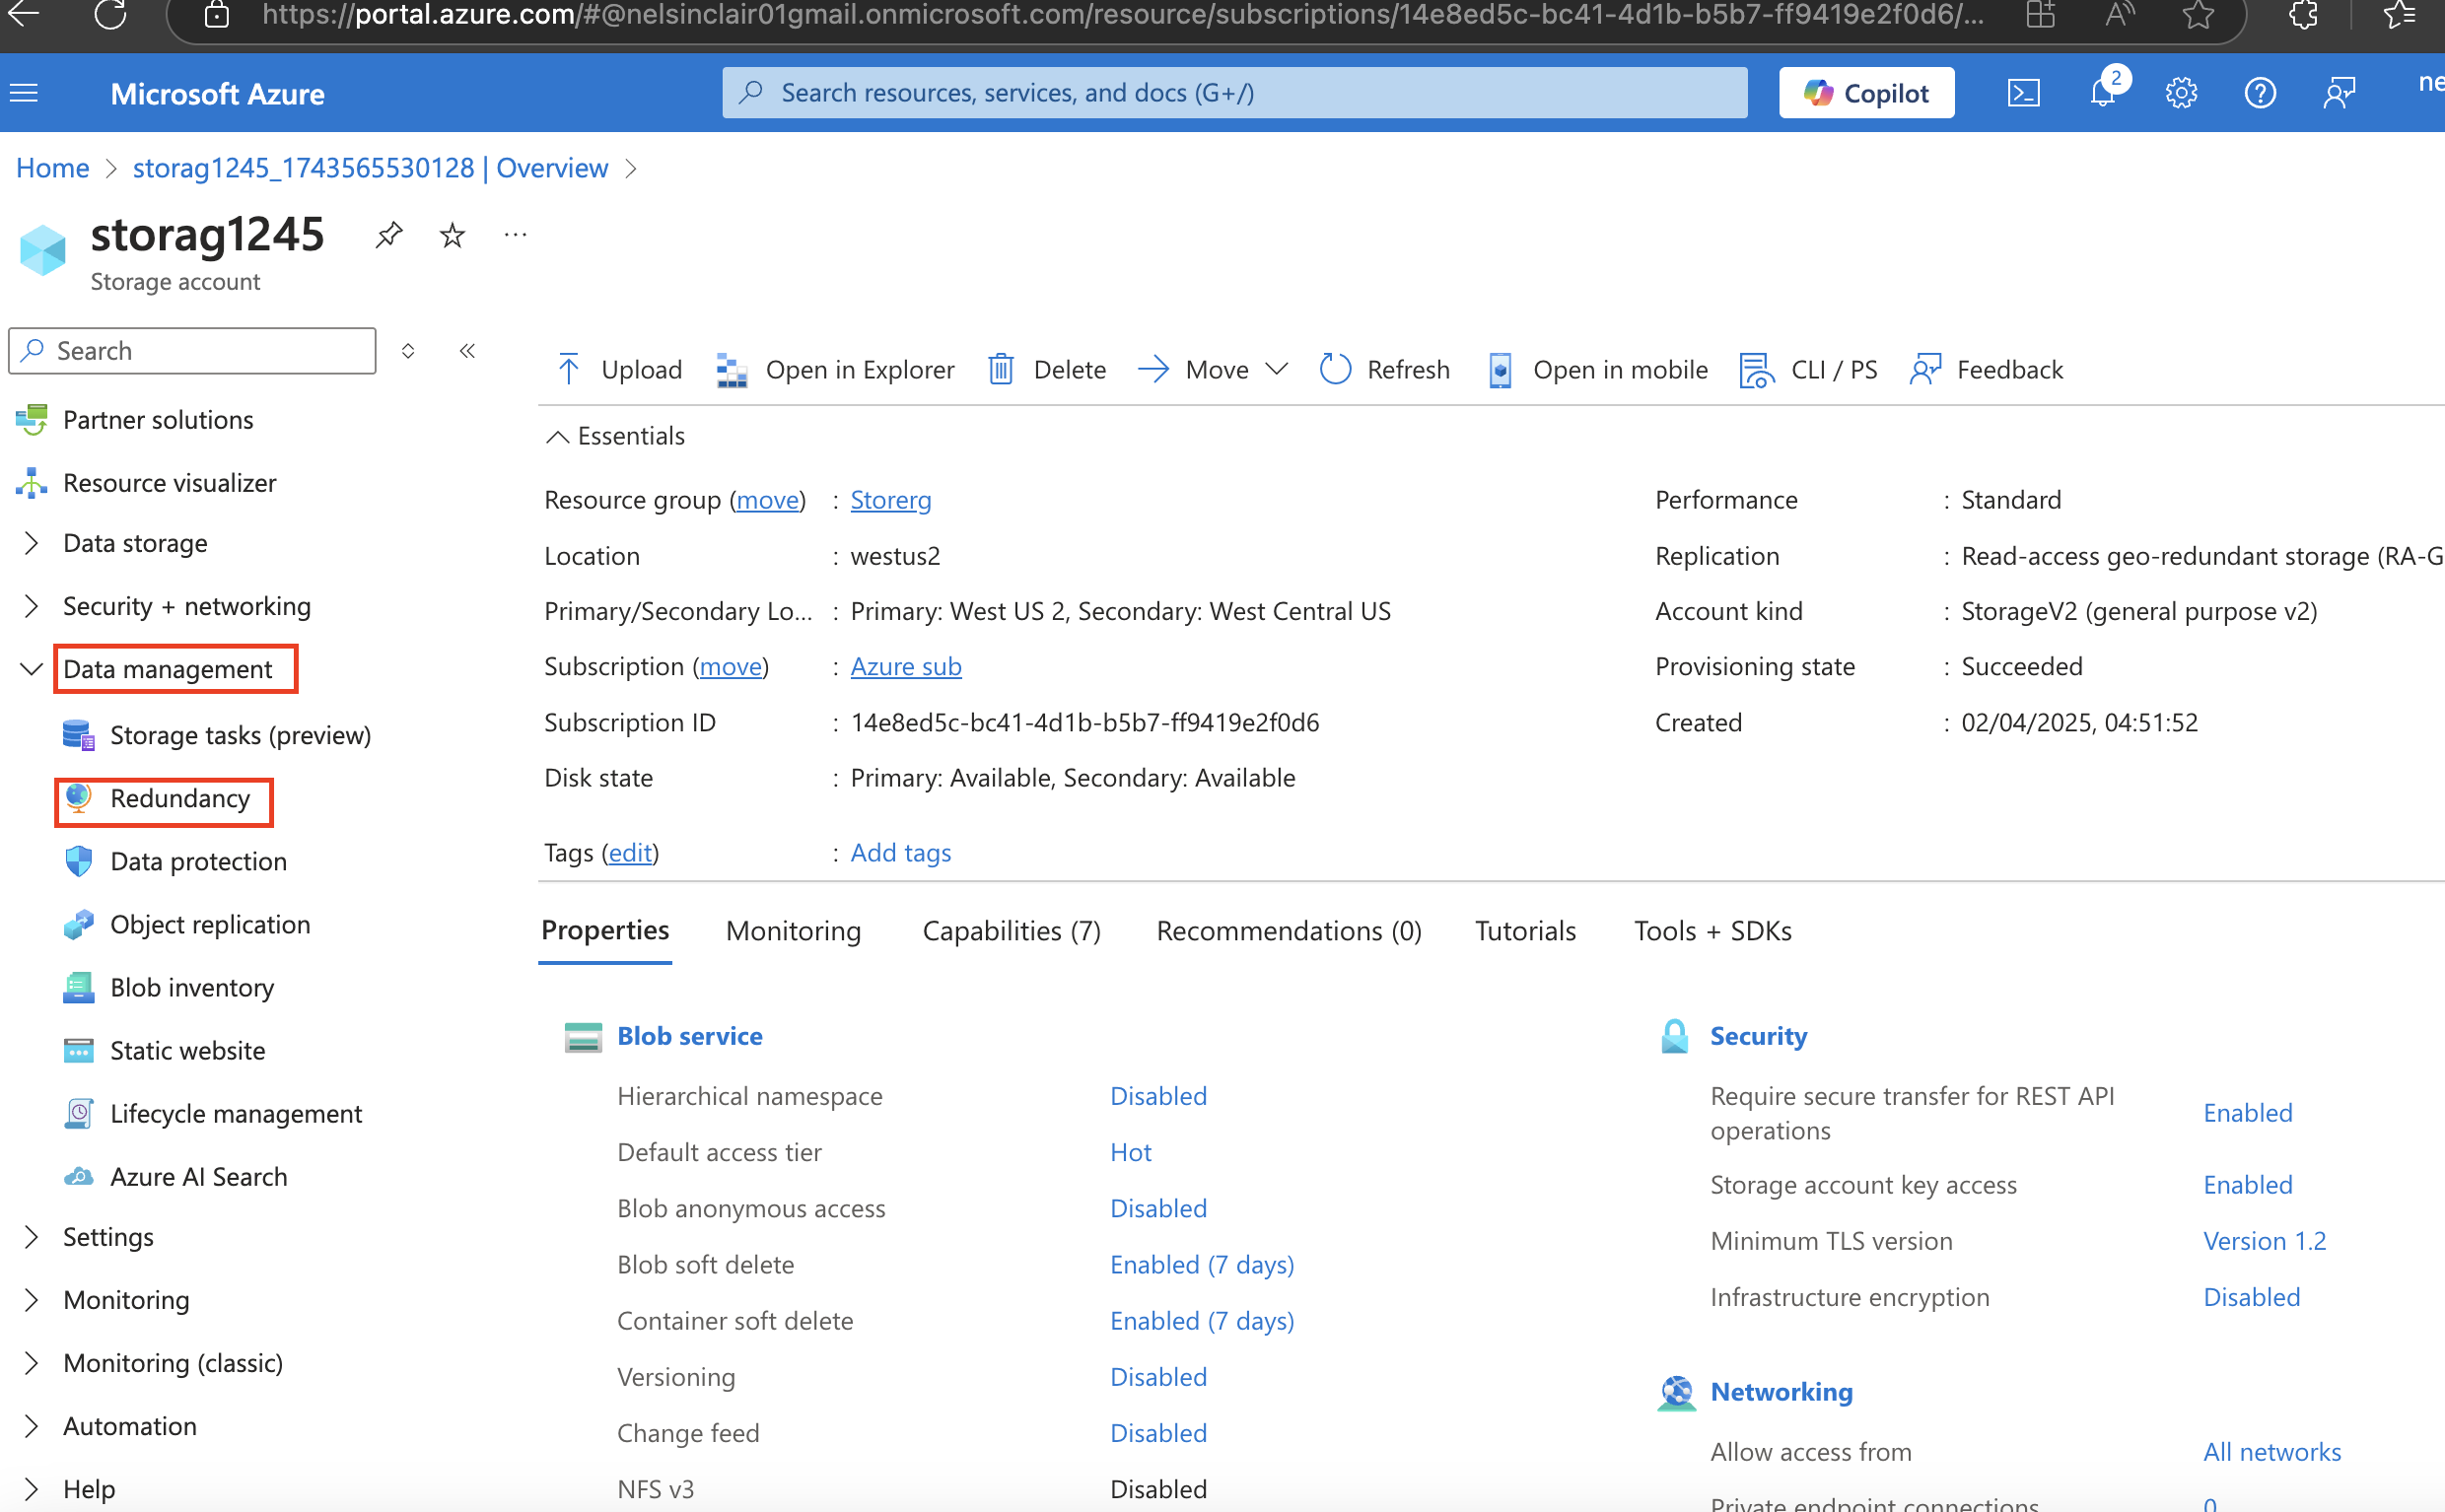Screen dimensions: 2445x1512
Task: Open browser extensions puzzle icon
Action: [x=2303, y=14]
